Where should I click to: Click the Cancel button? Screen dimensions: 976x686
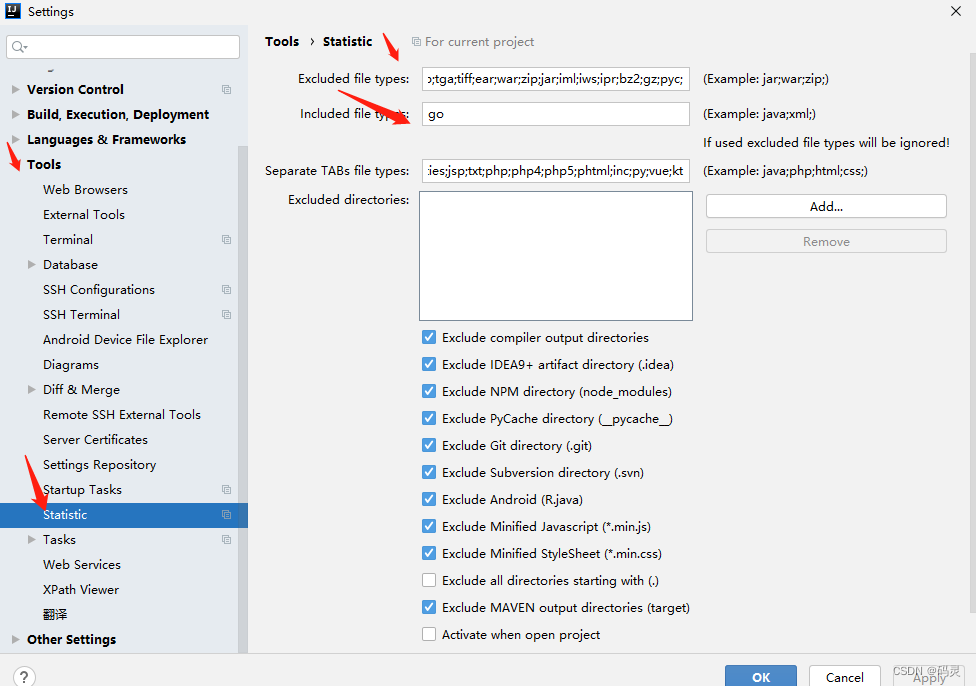845,677
